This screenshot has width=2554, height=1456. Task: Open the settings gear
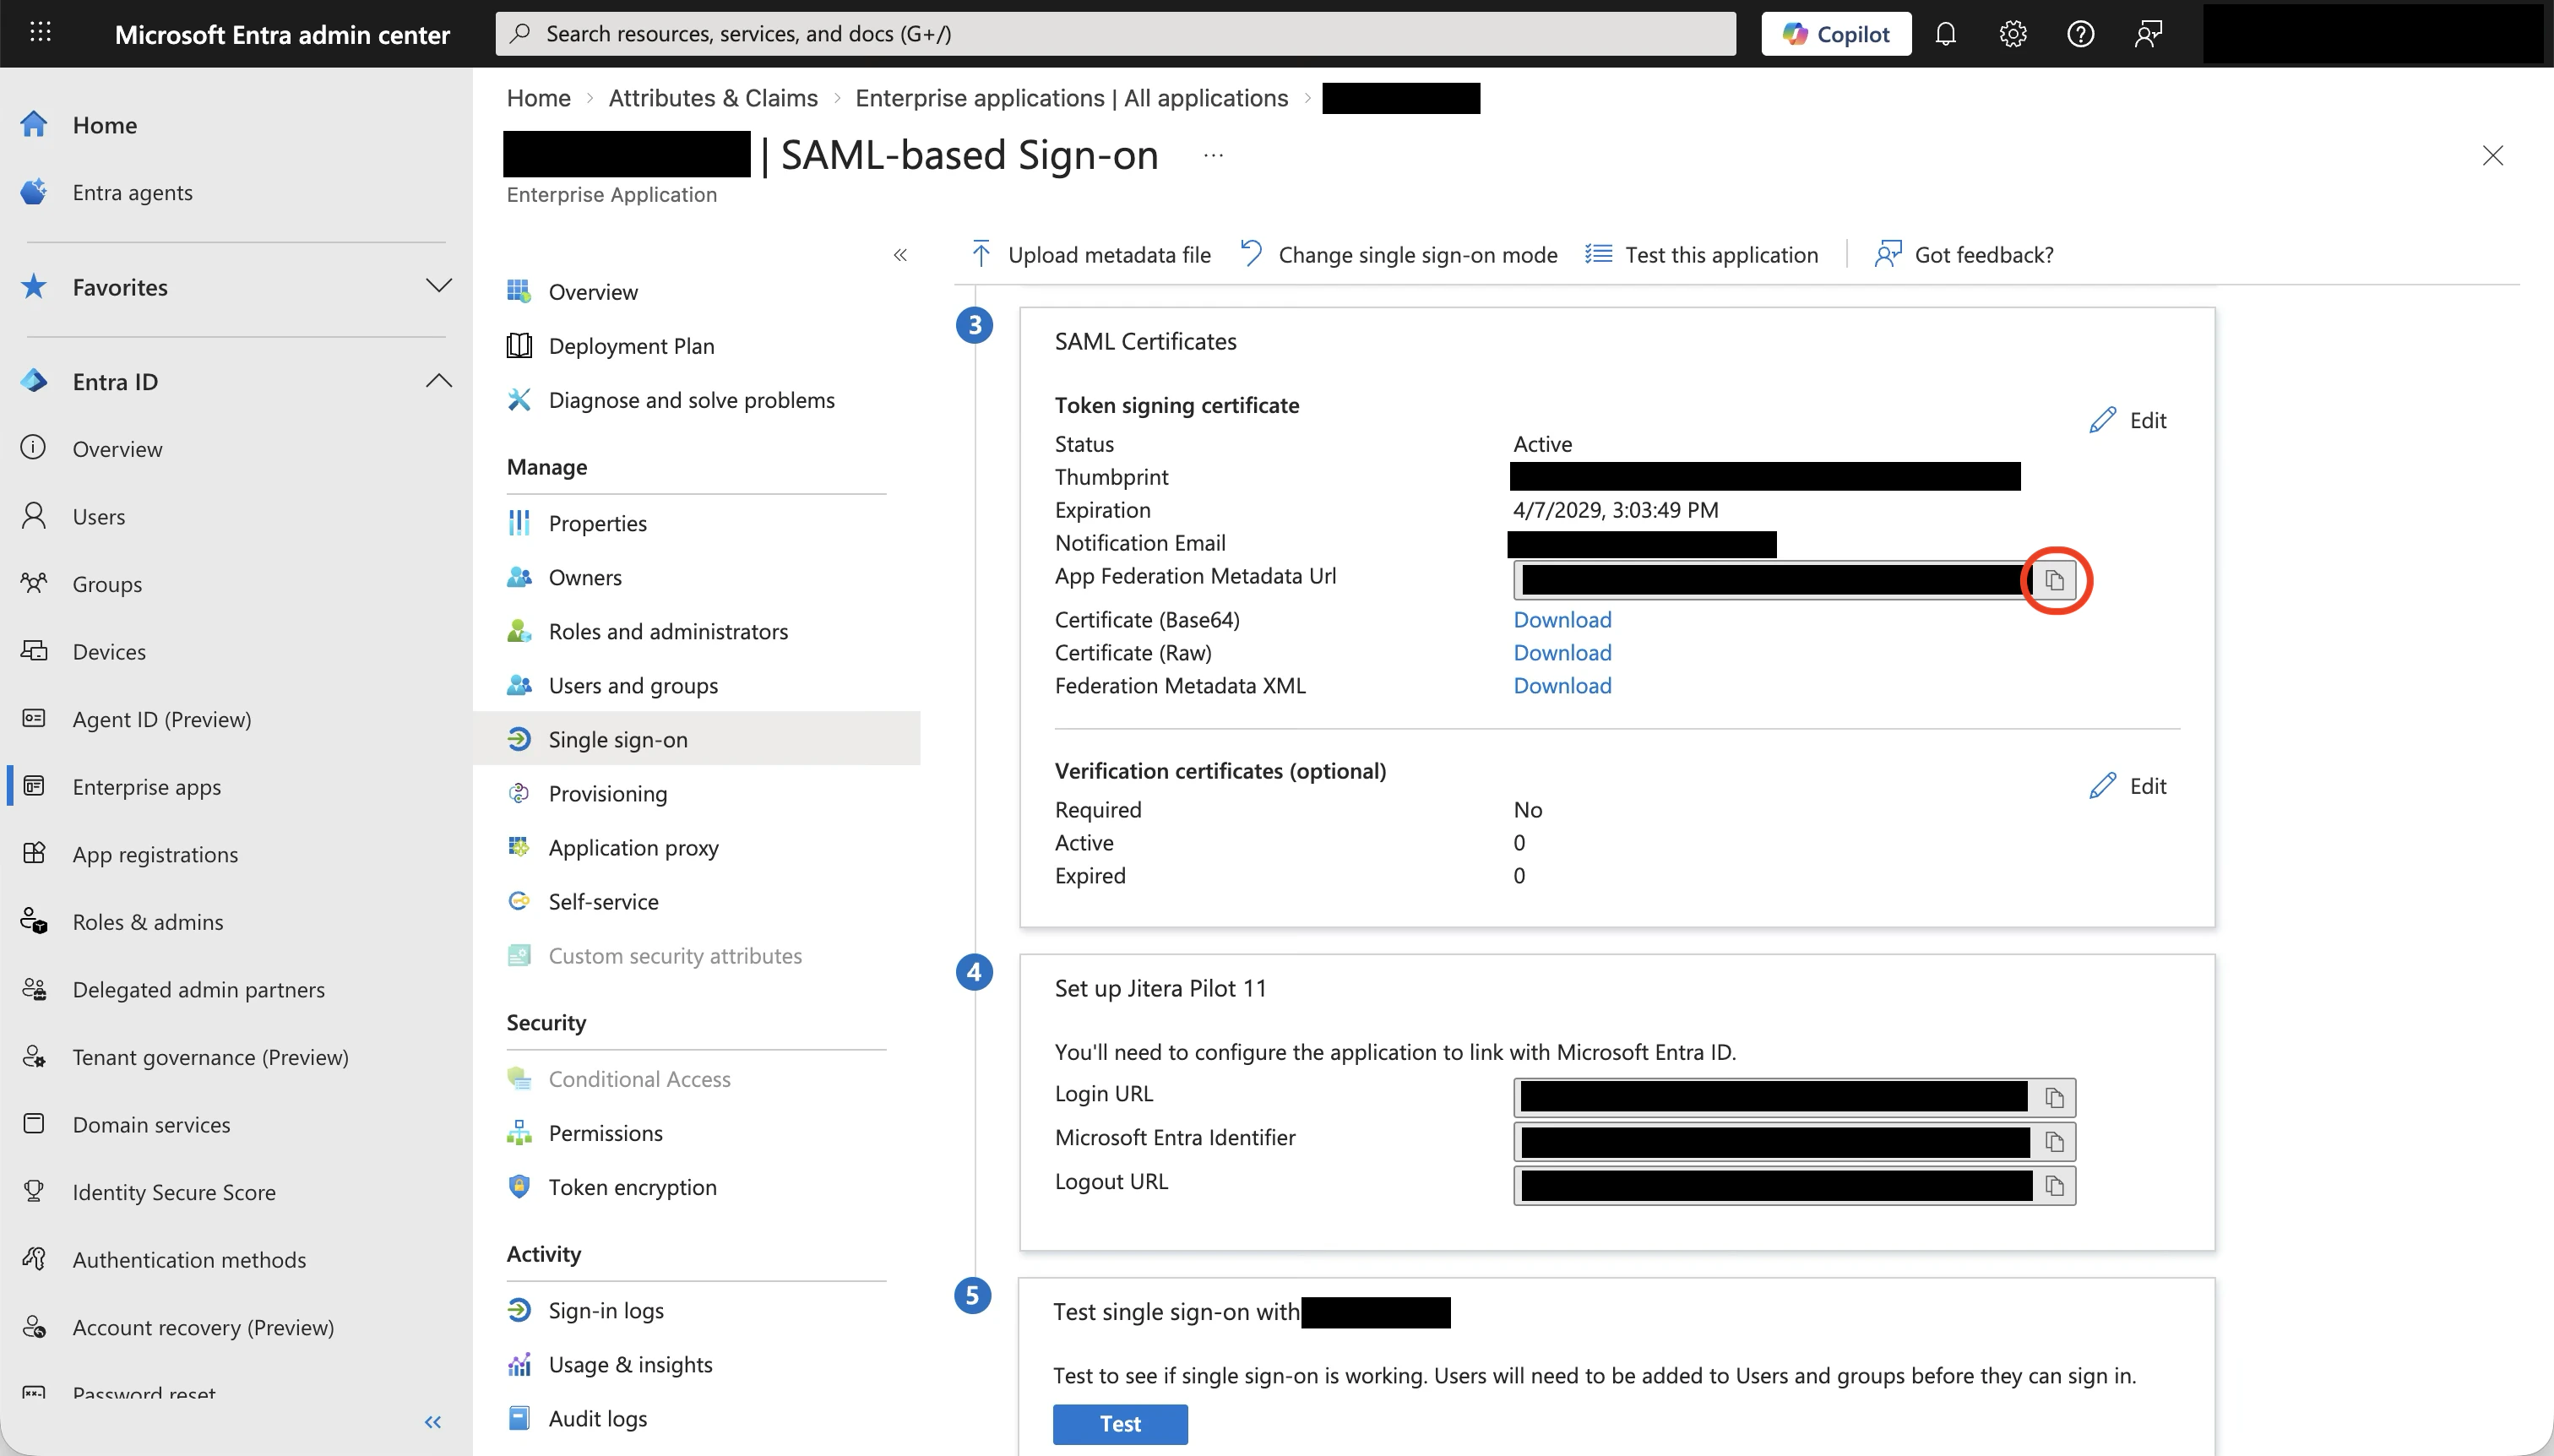[2012, 34]
